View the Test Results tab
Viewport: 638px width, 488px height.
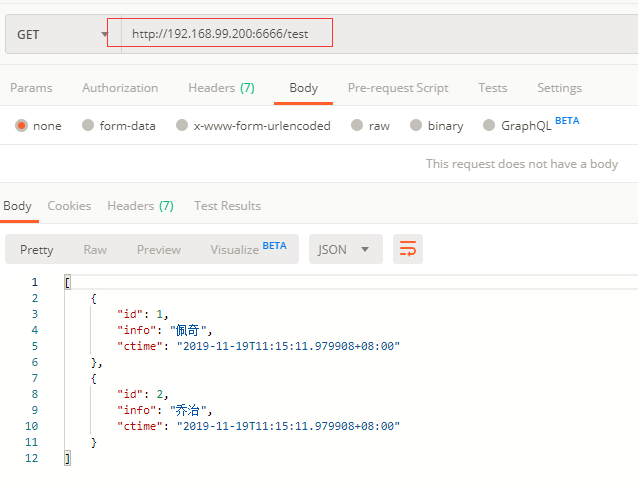(227, 206)
